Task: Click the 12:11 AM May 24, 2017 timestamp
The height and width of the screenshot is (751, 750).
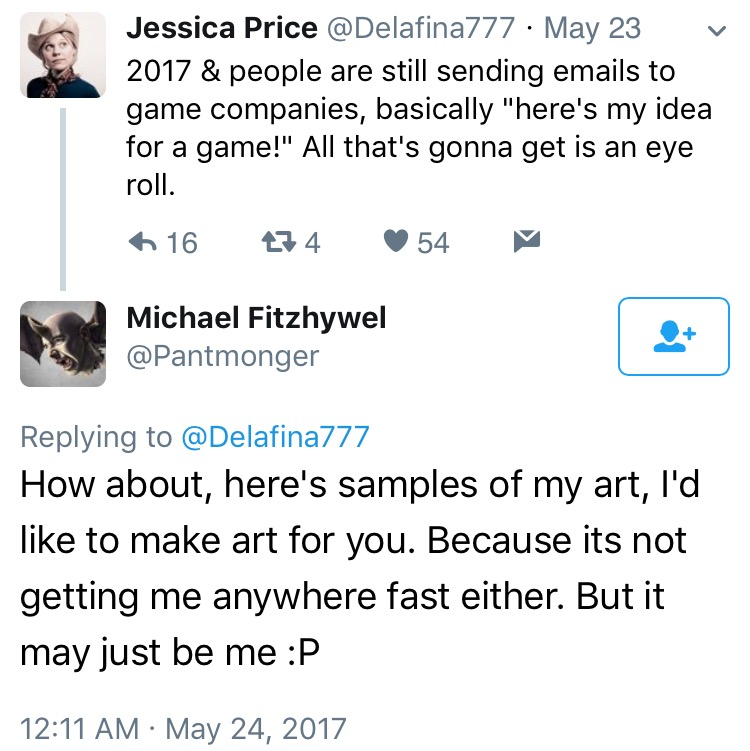Action: click(183, 727)
